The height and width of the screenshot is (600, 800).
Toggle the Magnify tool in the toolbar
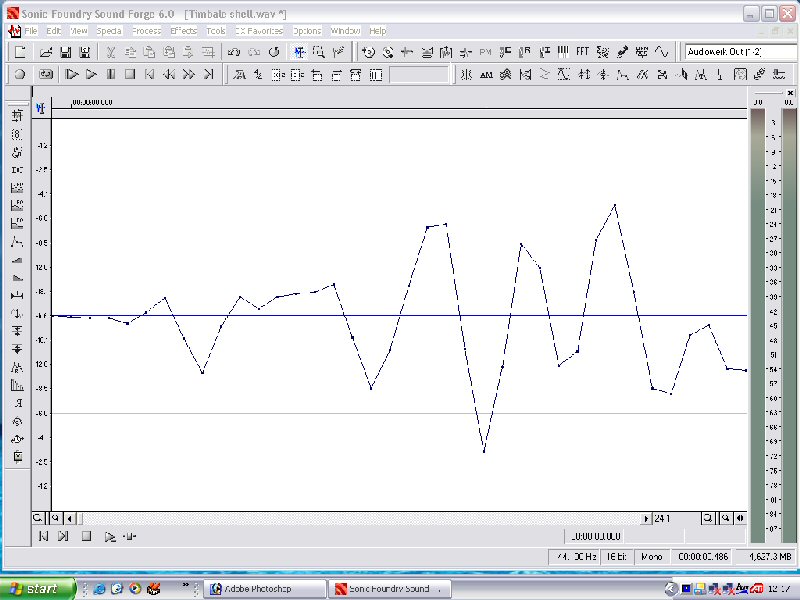click(318, 52)
